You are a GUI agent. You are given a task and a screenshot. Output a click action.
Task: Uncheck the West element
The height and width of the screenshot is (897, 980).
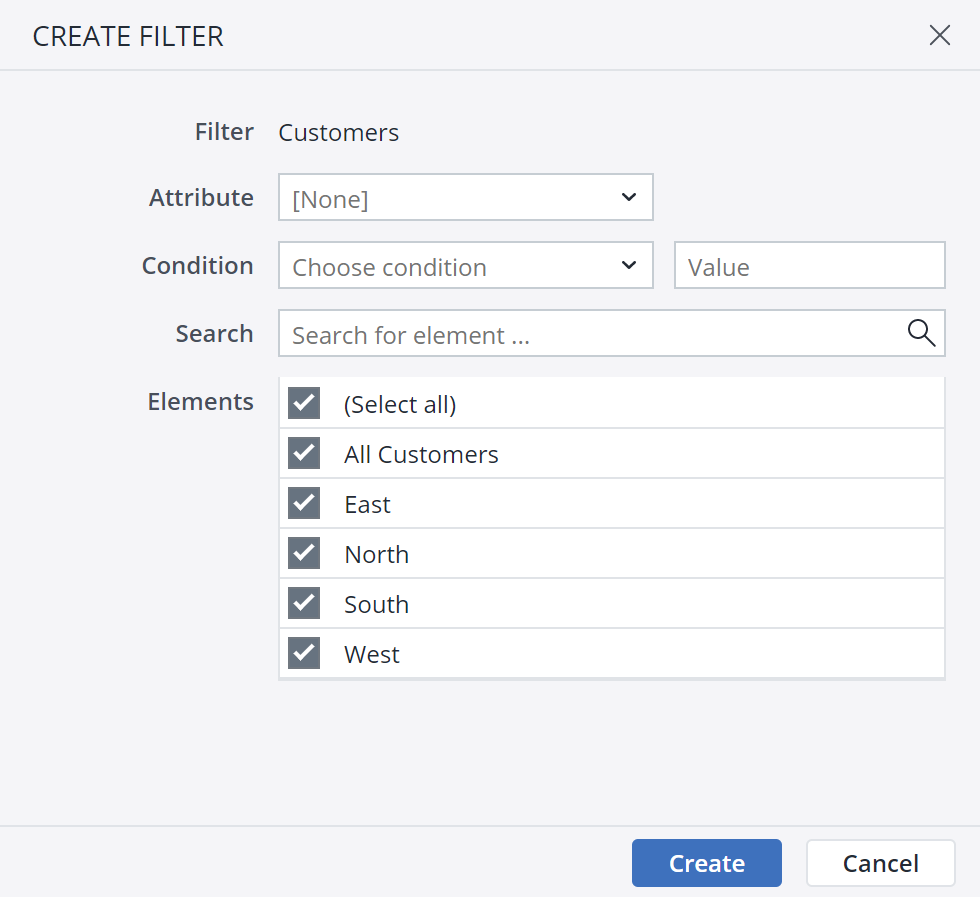[304, 653]
